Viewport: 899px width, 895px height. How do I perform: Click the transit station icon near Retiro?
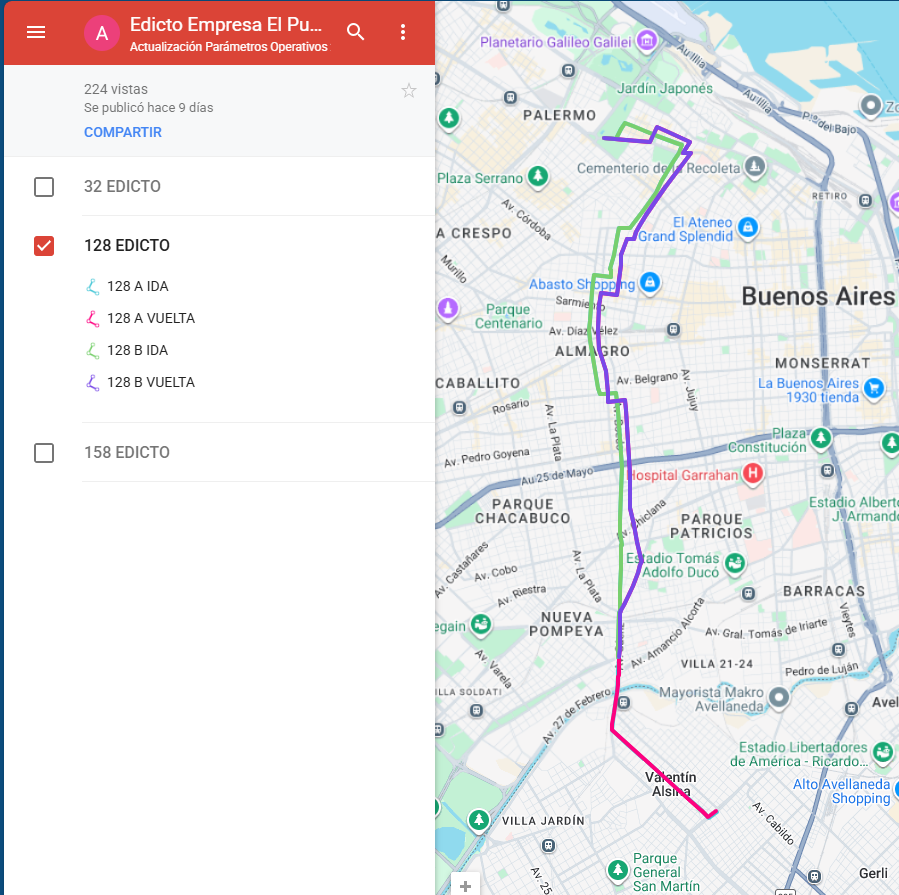coord(865,201)
